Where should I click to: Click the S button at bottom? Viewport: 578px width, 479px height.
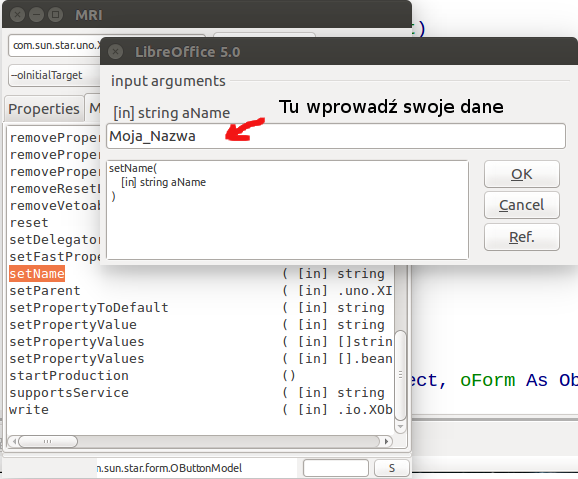pos(391,468)
